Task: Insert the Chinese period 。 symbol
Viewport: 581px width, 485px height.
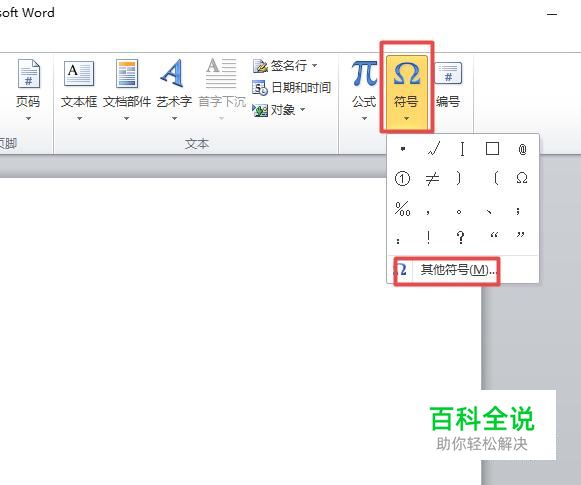Action: 459,211
